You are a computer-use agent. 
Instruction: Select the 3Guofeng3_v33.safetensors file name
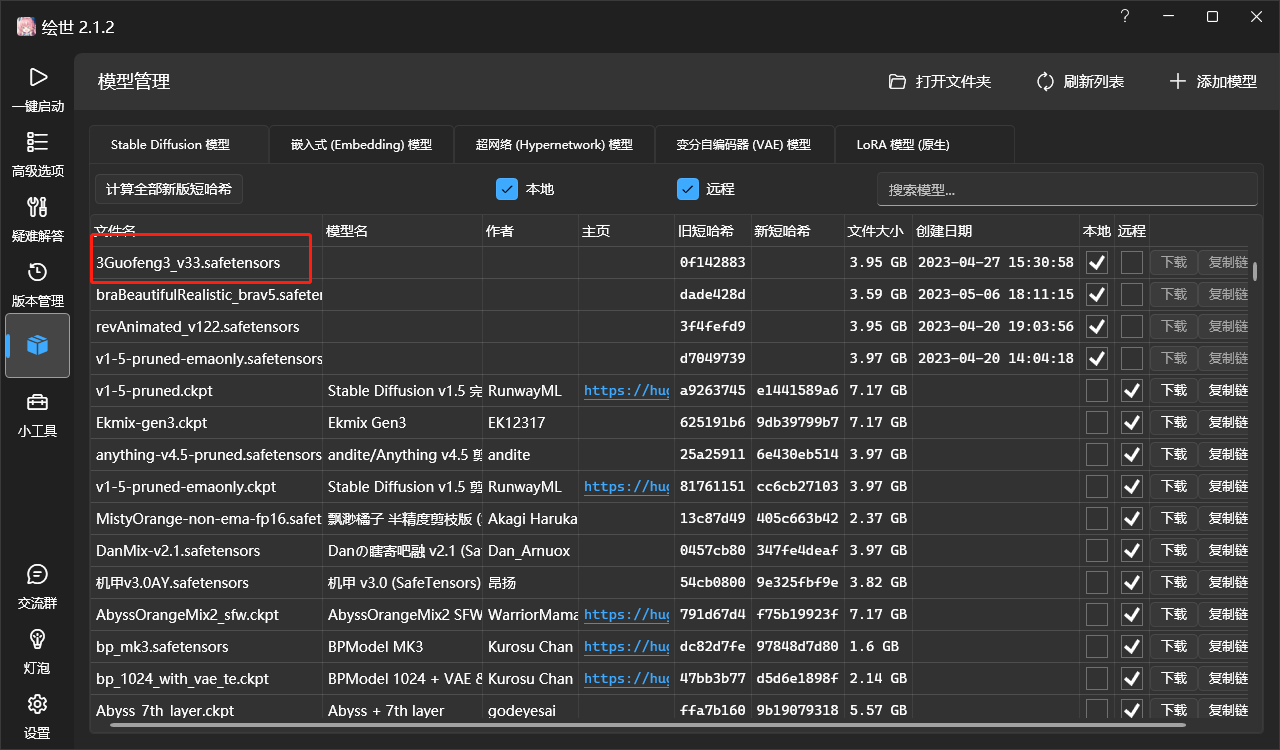(188, 262)
